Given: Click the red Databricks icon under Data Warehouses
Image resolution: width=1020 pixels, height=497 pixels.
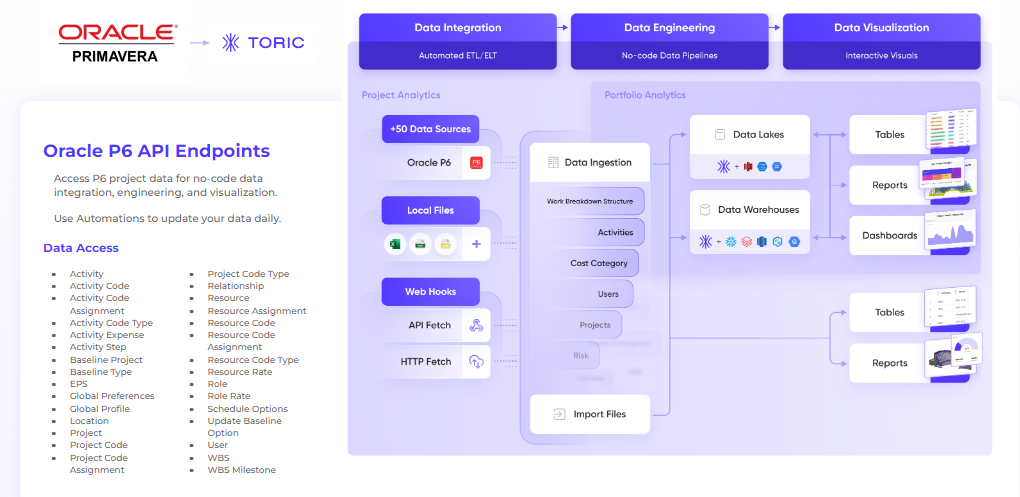Looking at the screenshot, I should (747, 242).
